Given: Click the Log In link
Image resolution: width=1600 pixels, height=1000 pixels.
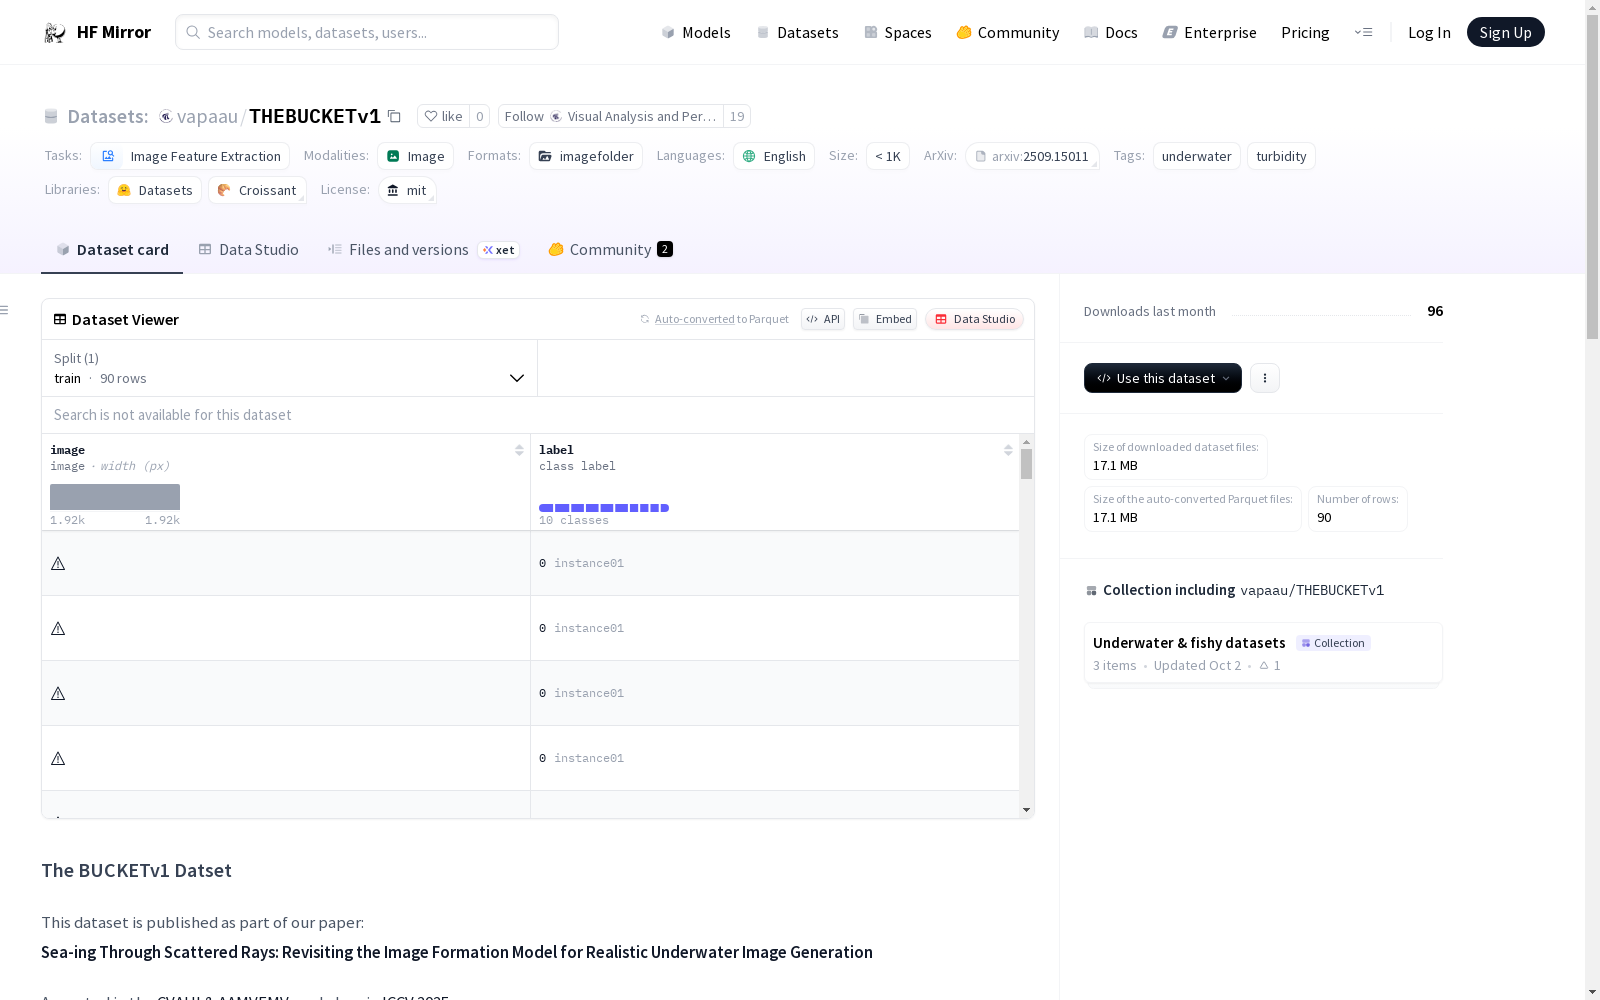Looking at the screenshot, I should [x=1429, y=33].
